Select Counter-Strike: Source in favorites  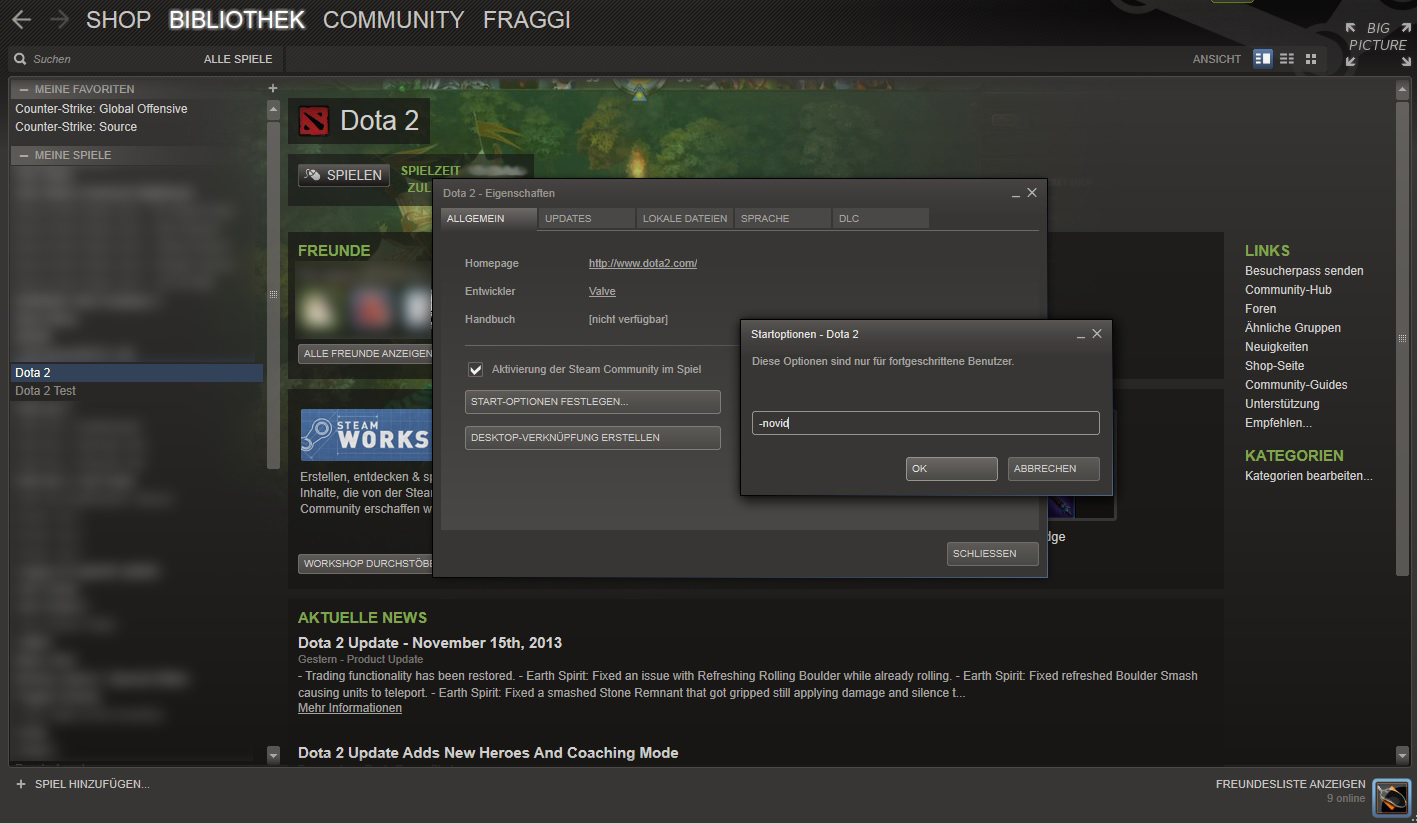tap(137, 127)
